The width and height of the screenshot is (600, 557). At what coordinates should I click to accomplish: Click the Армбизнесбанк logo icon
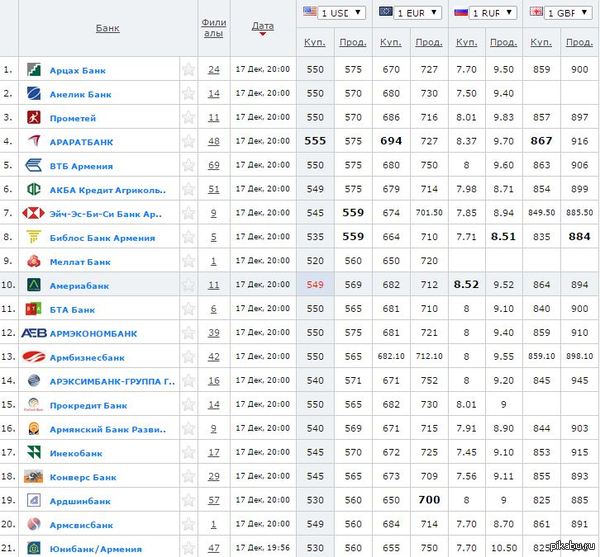[34, 357]
